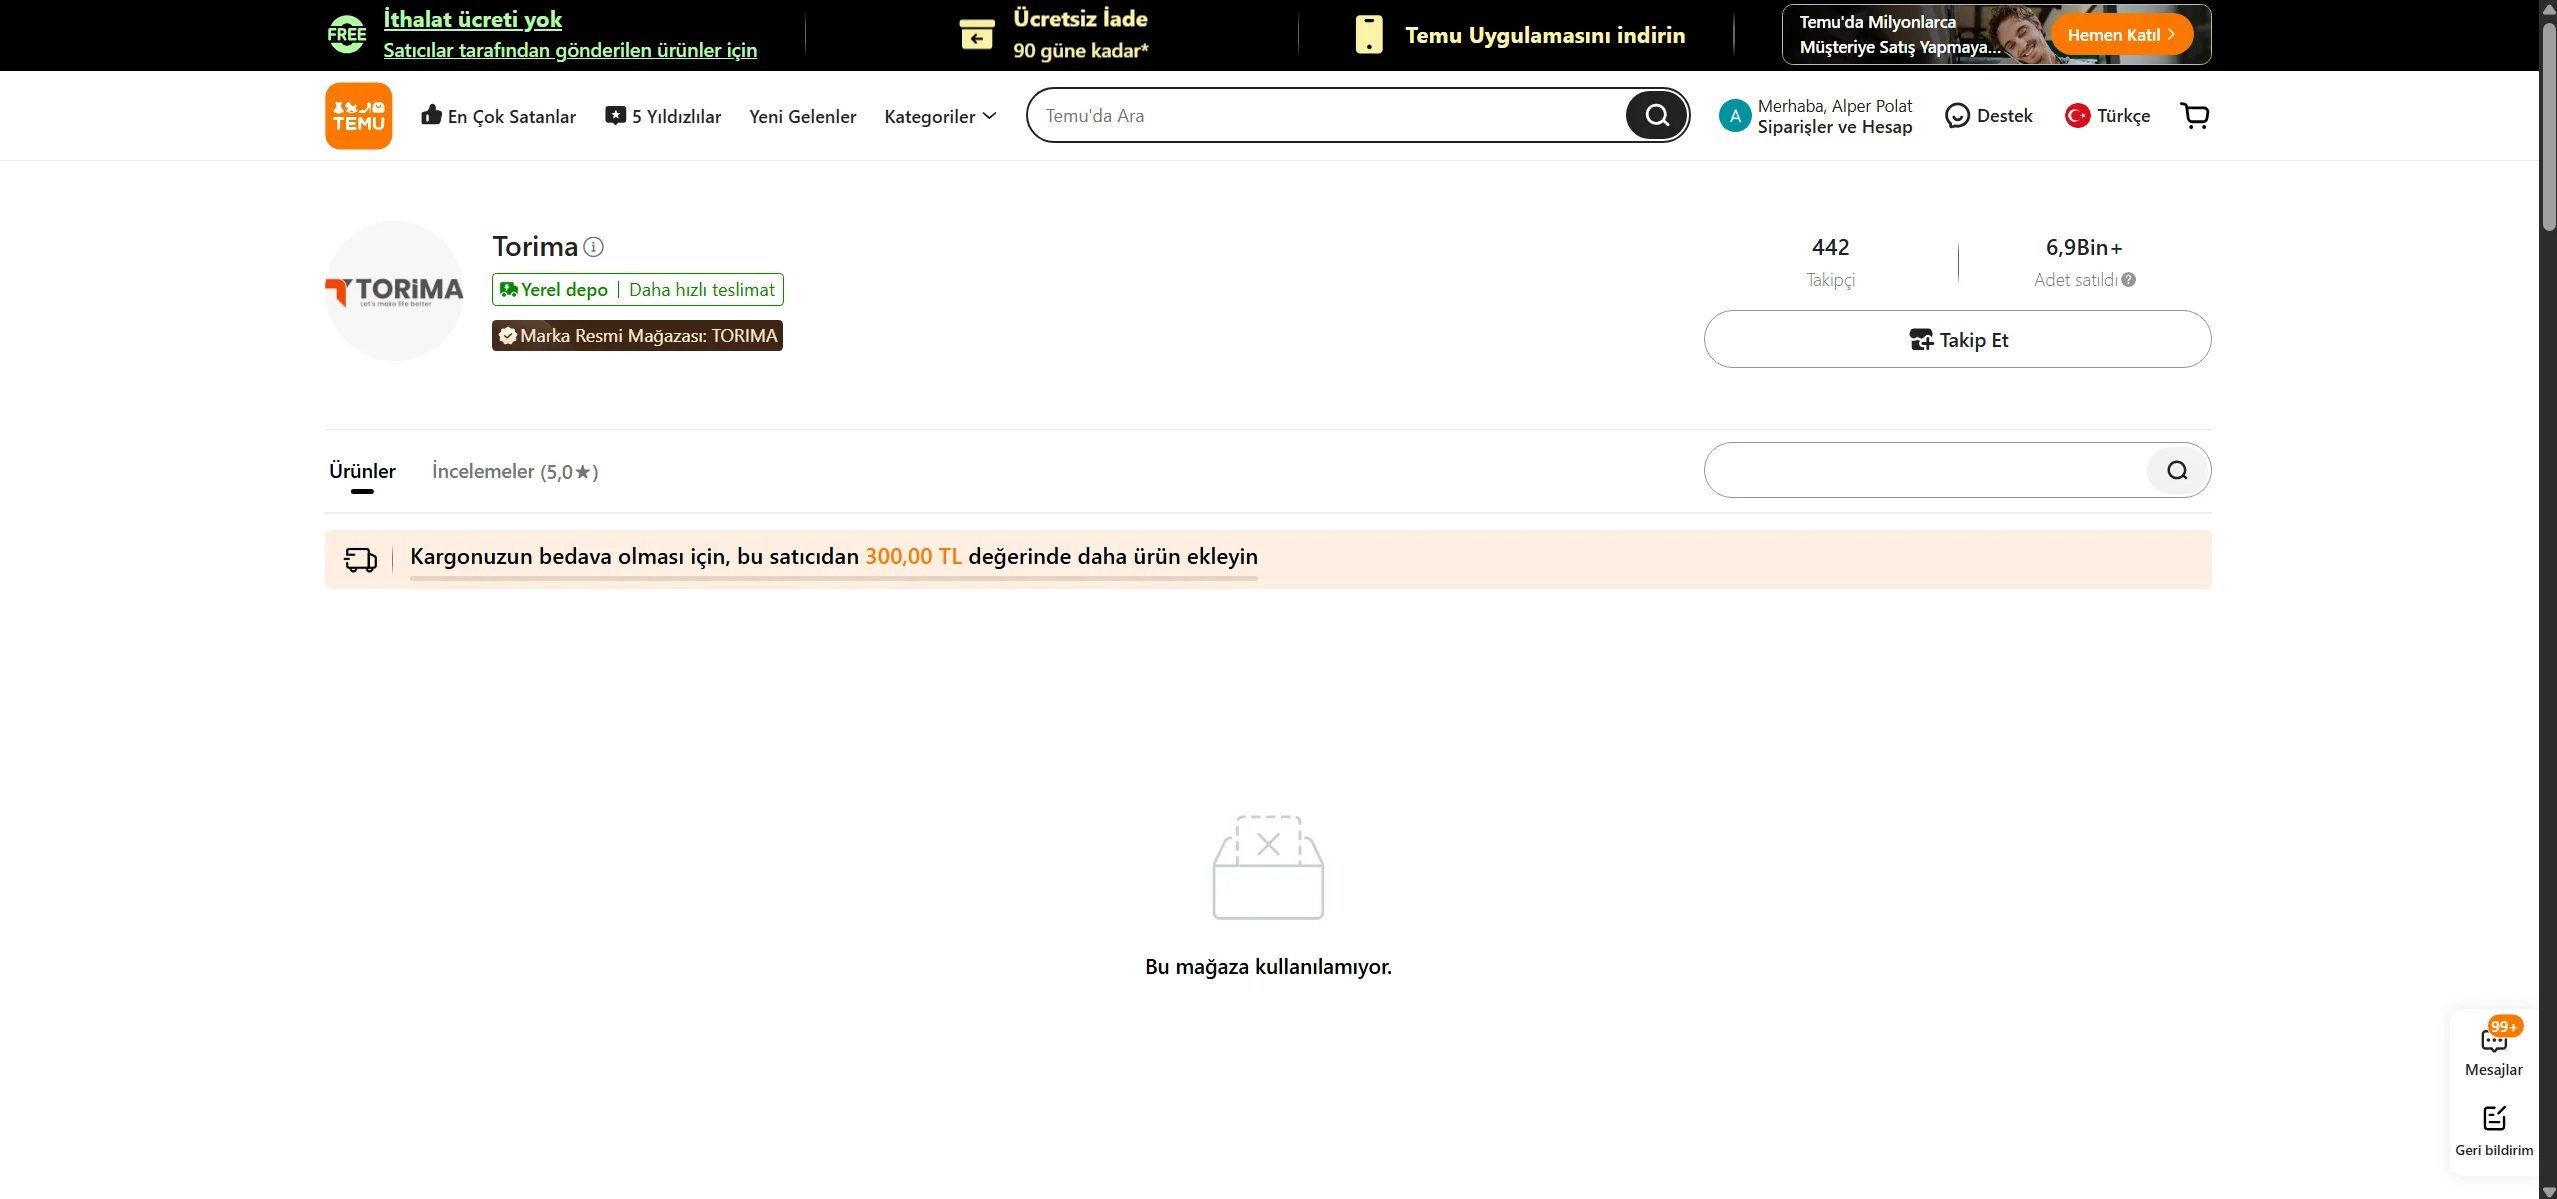The height and width of the screenshot is (1199, 2557).
Task: Click the Destek headset icon
Action: coord(1957,116)
